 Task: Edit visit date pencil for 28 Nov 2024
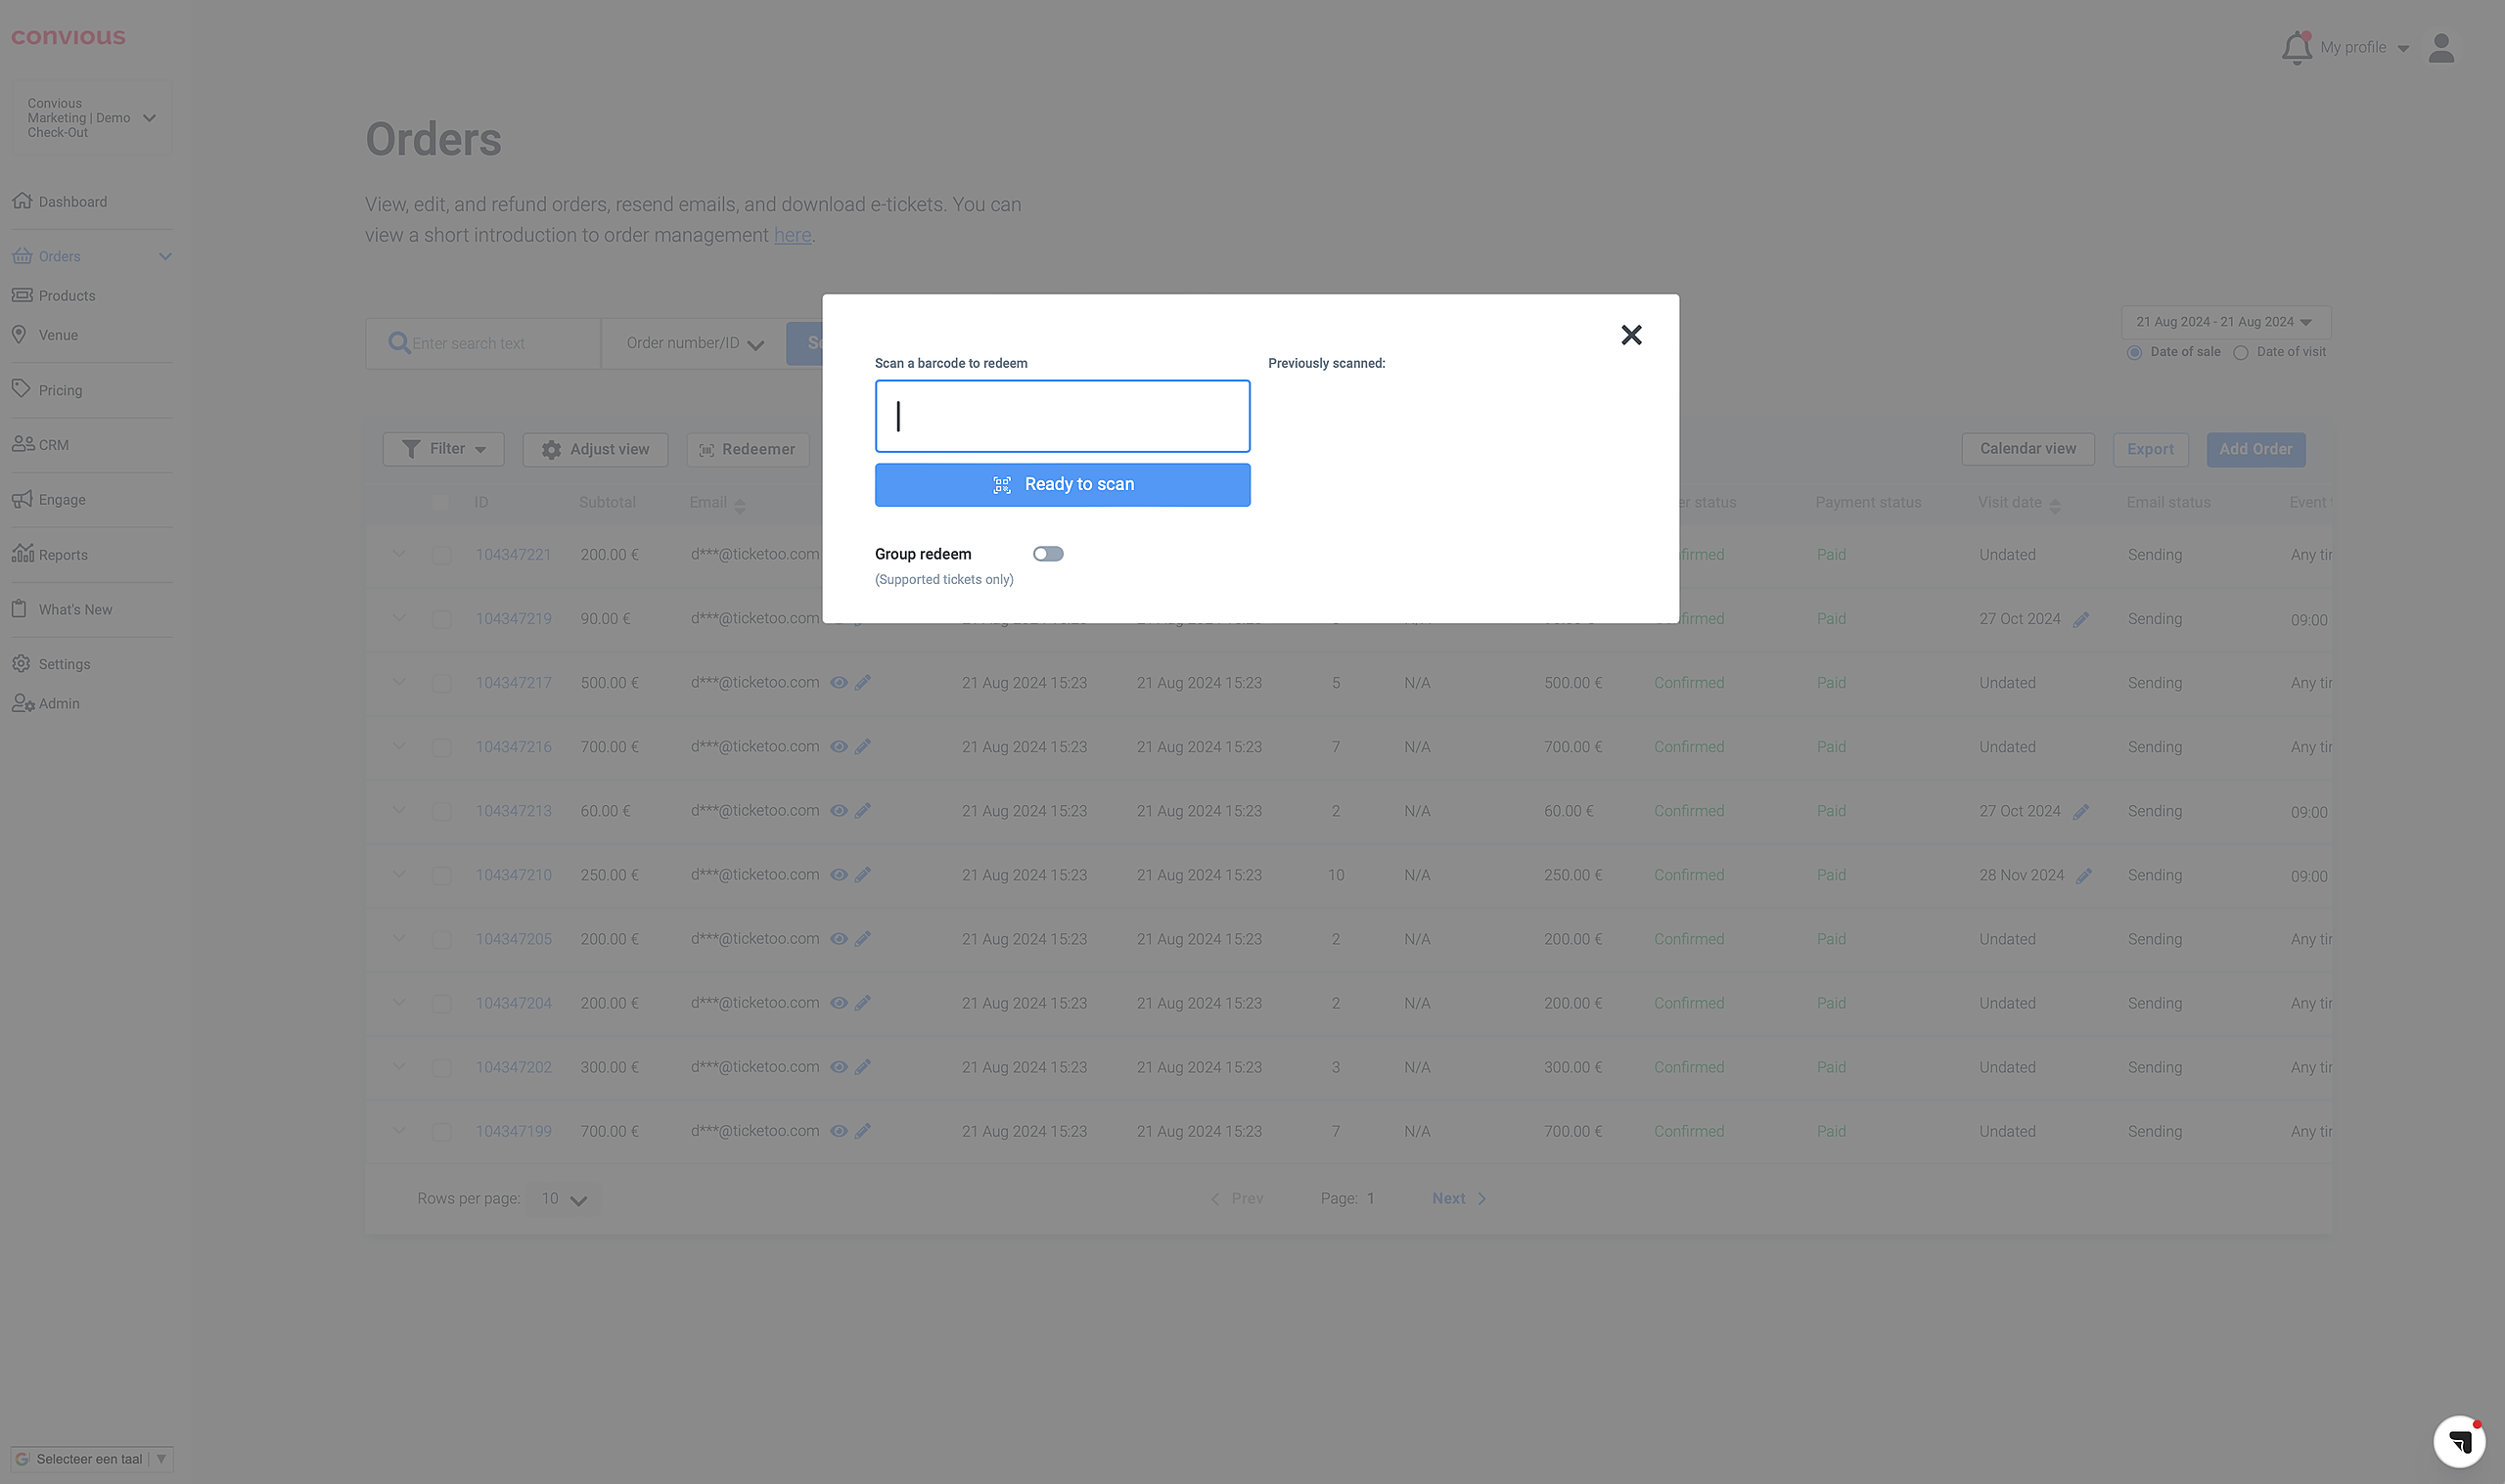[2083, 876]
